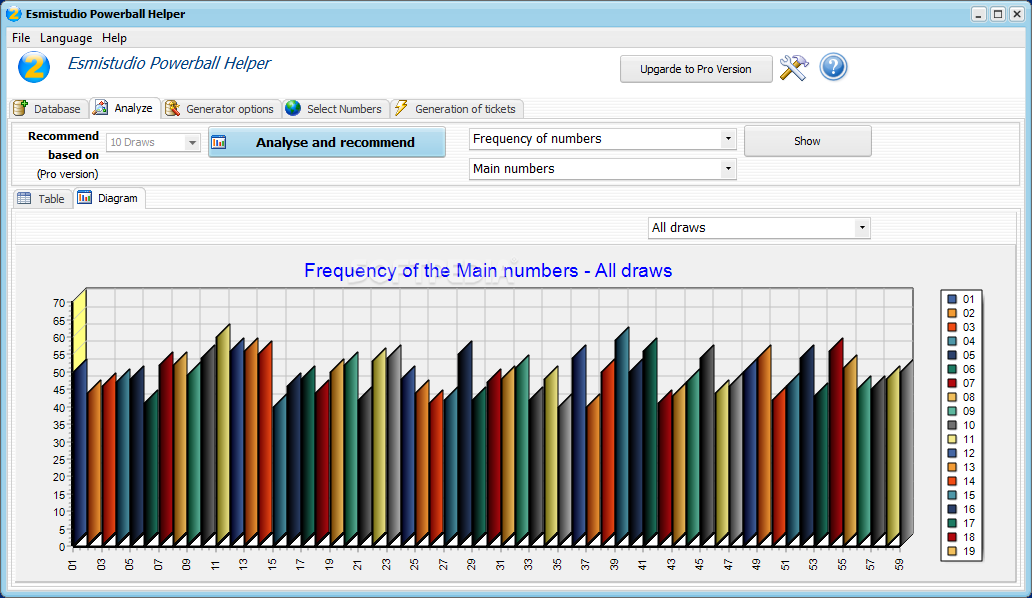
Task: Click the Analyze tab icon
Action: tap(101, 107)
